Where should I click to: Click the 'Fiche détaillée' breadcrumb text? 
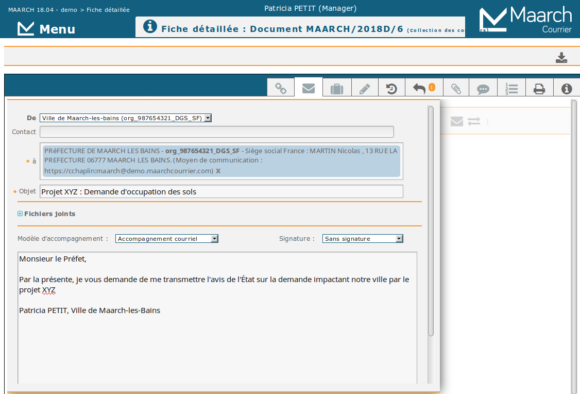tap(108, 10)
